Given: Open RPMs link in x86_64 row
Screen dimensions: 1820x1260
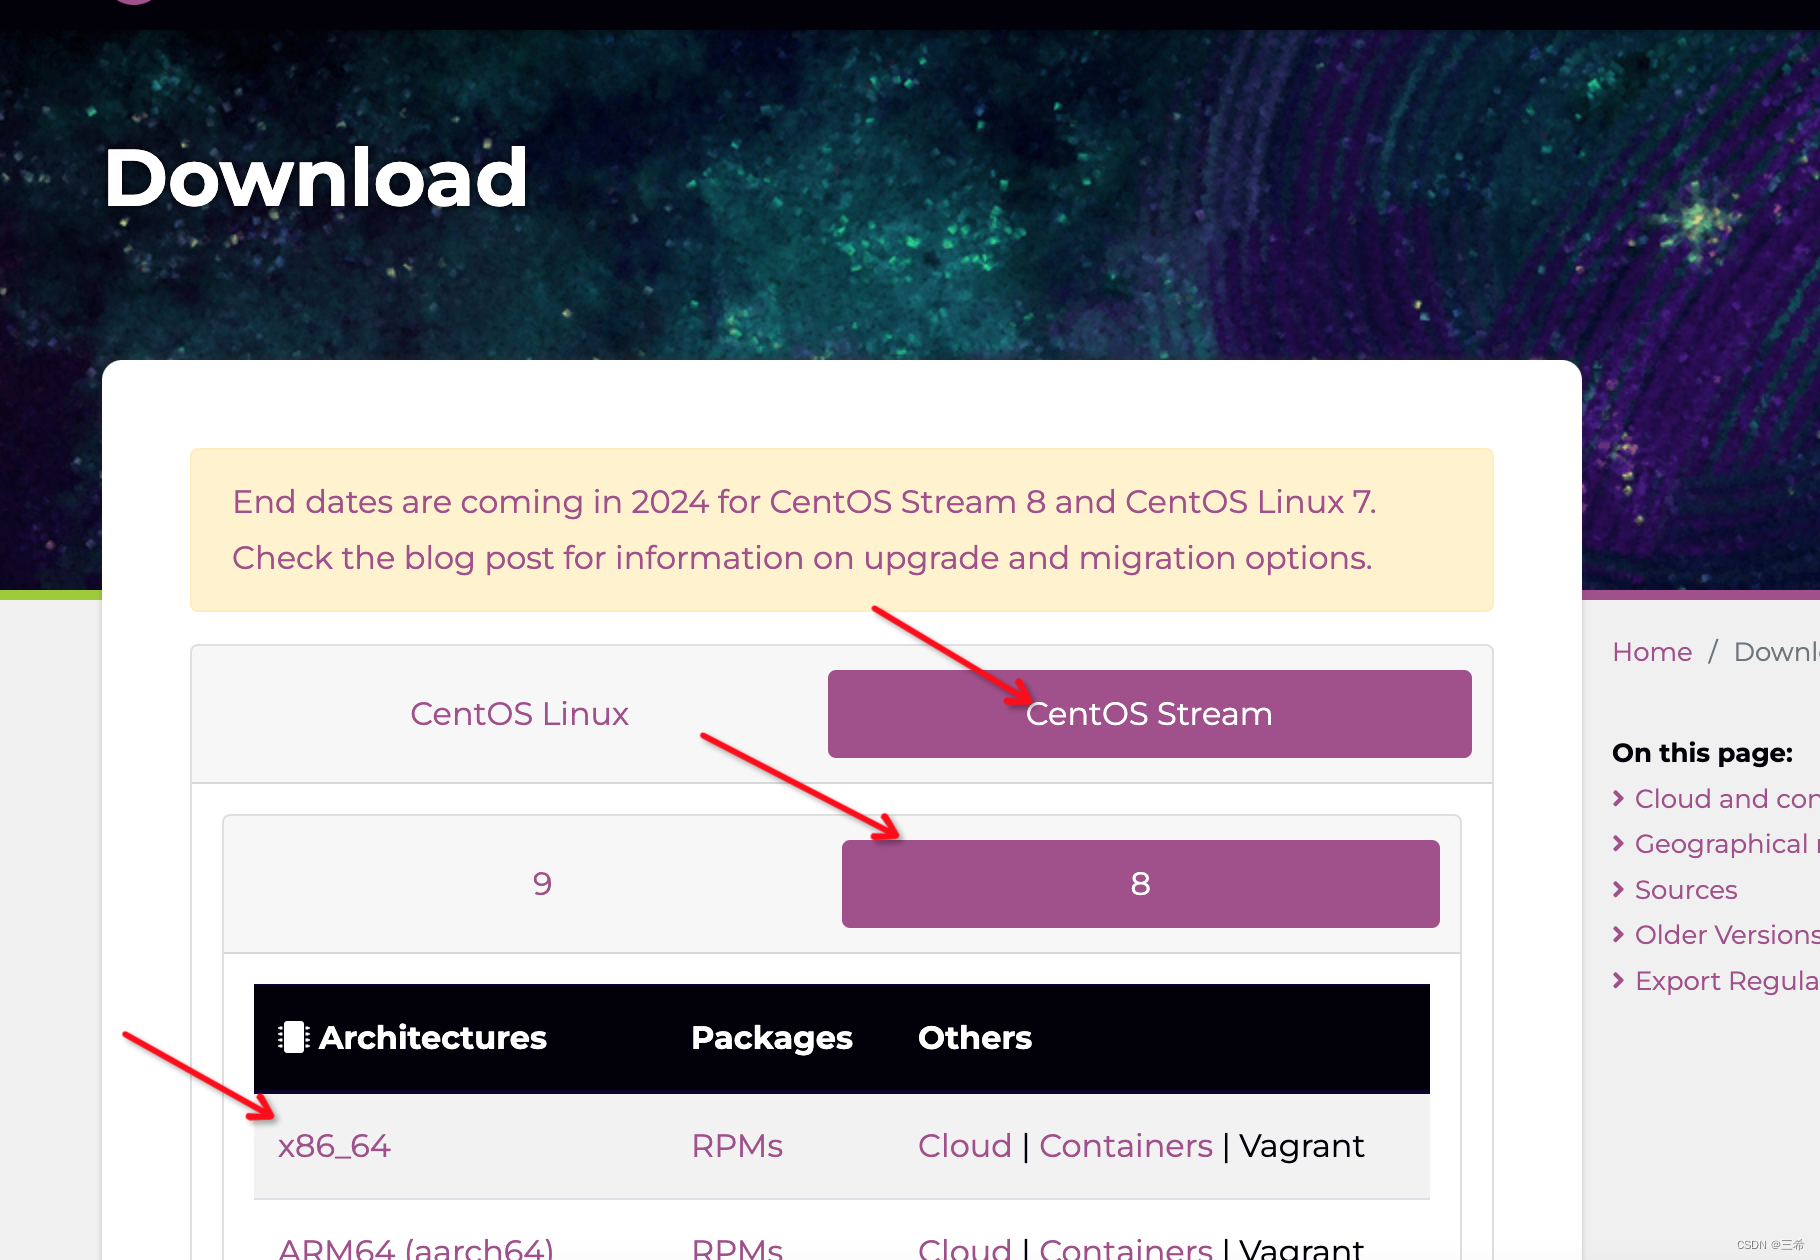Looking at the screenshot, I should point(737,1146).
